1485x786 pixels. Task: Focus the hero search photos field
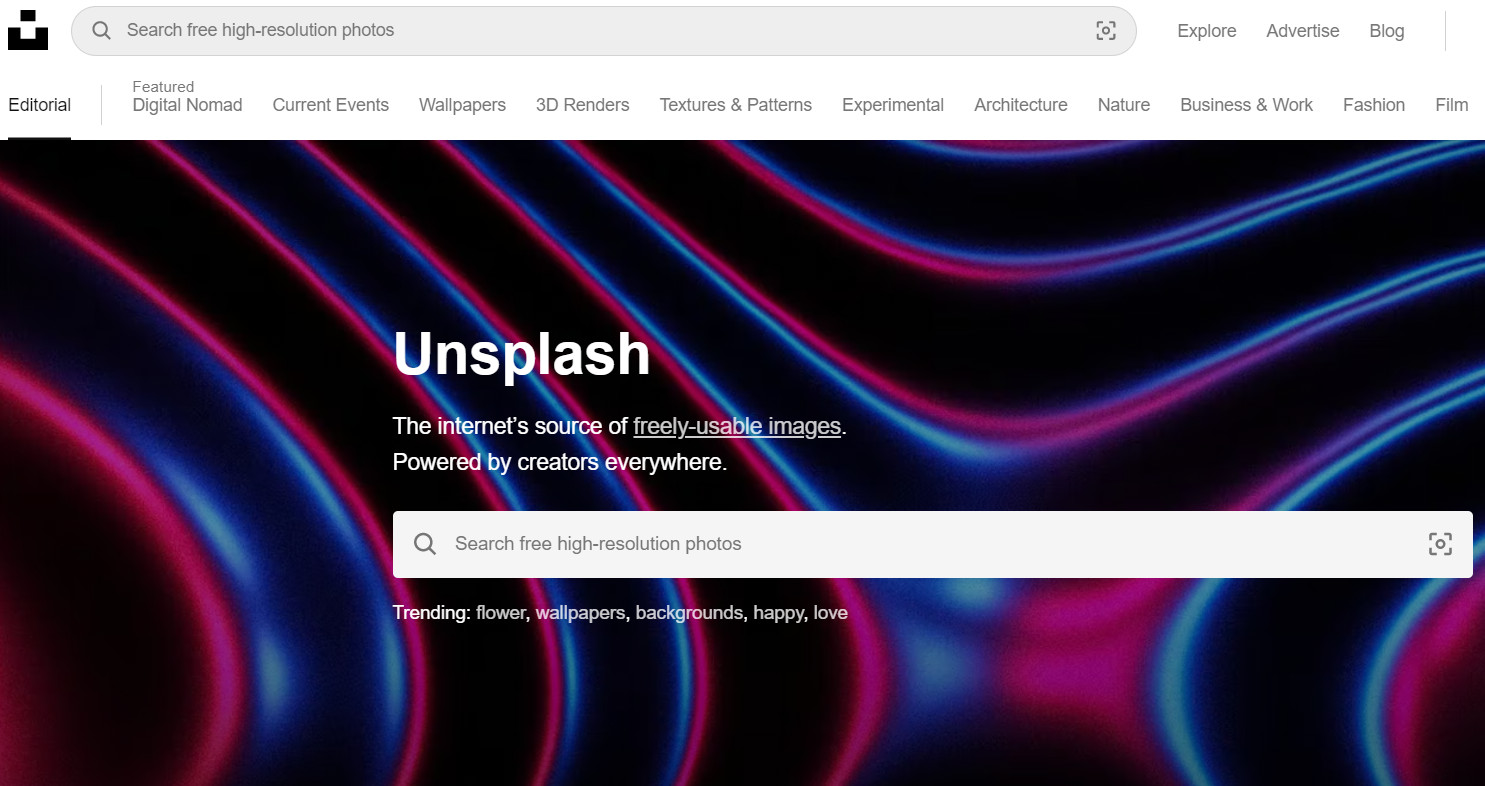(x=932, y=544)
